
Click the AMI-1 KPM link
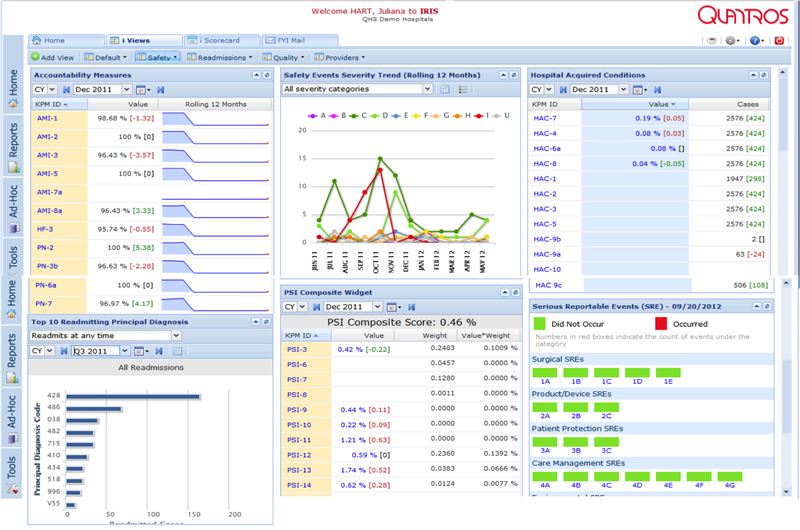pos(48,119)
